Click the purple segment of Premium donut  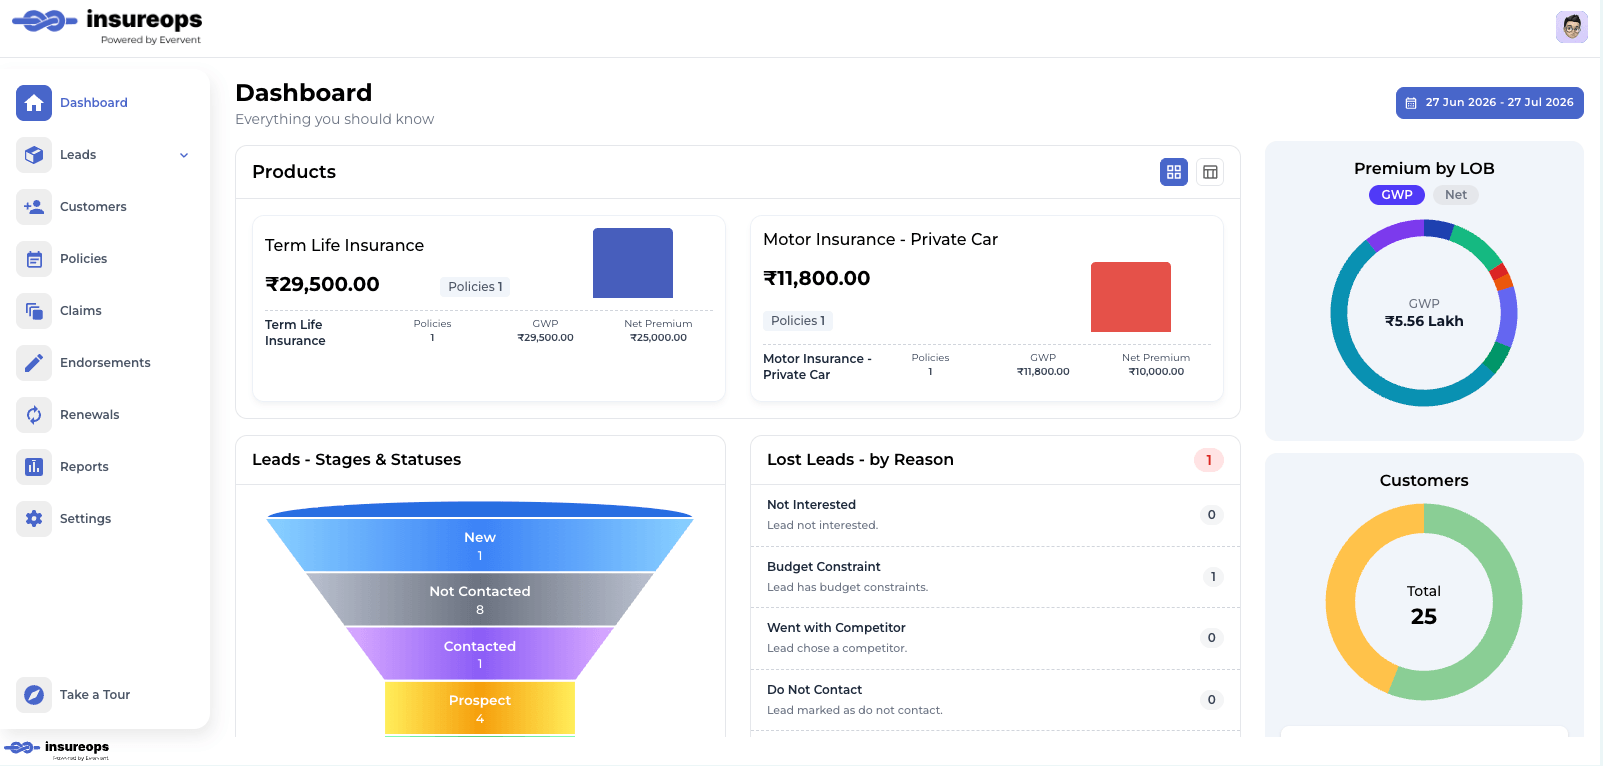pos(1394,234)
